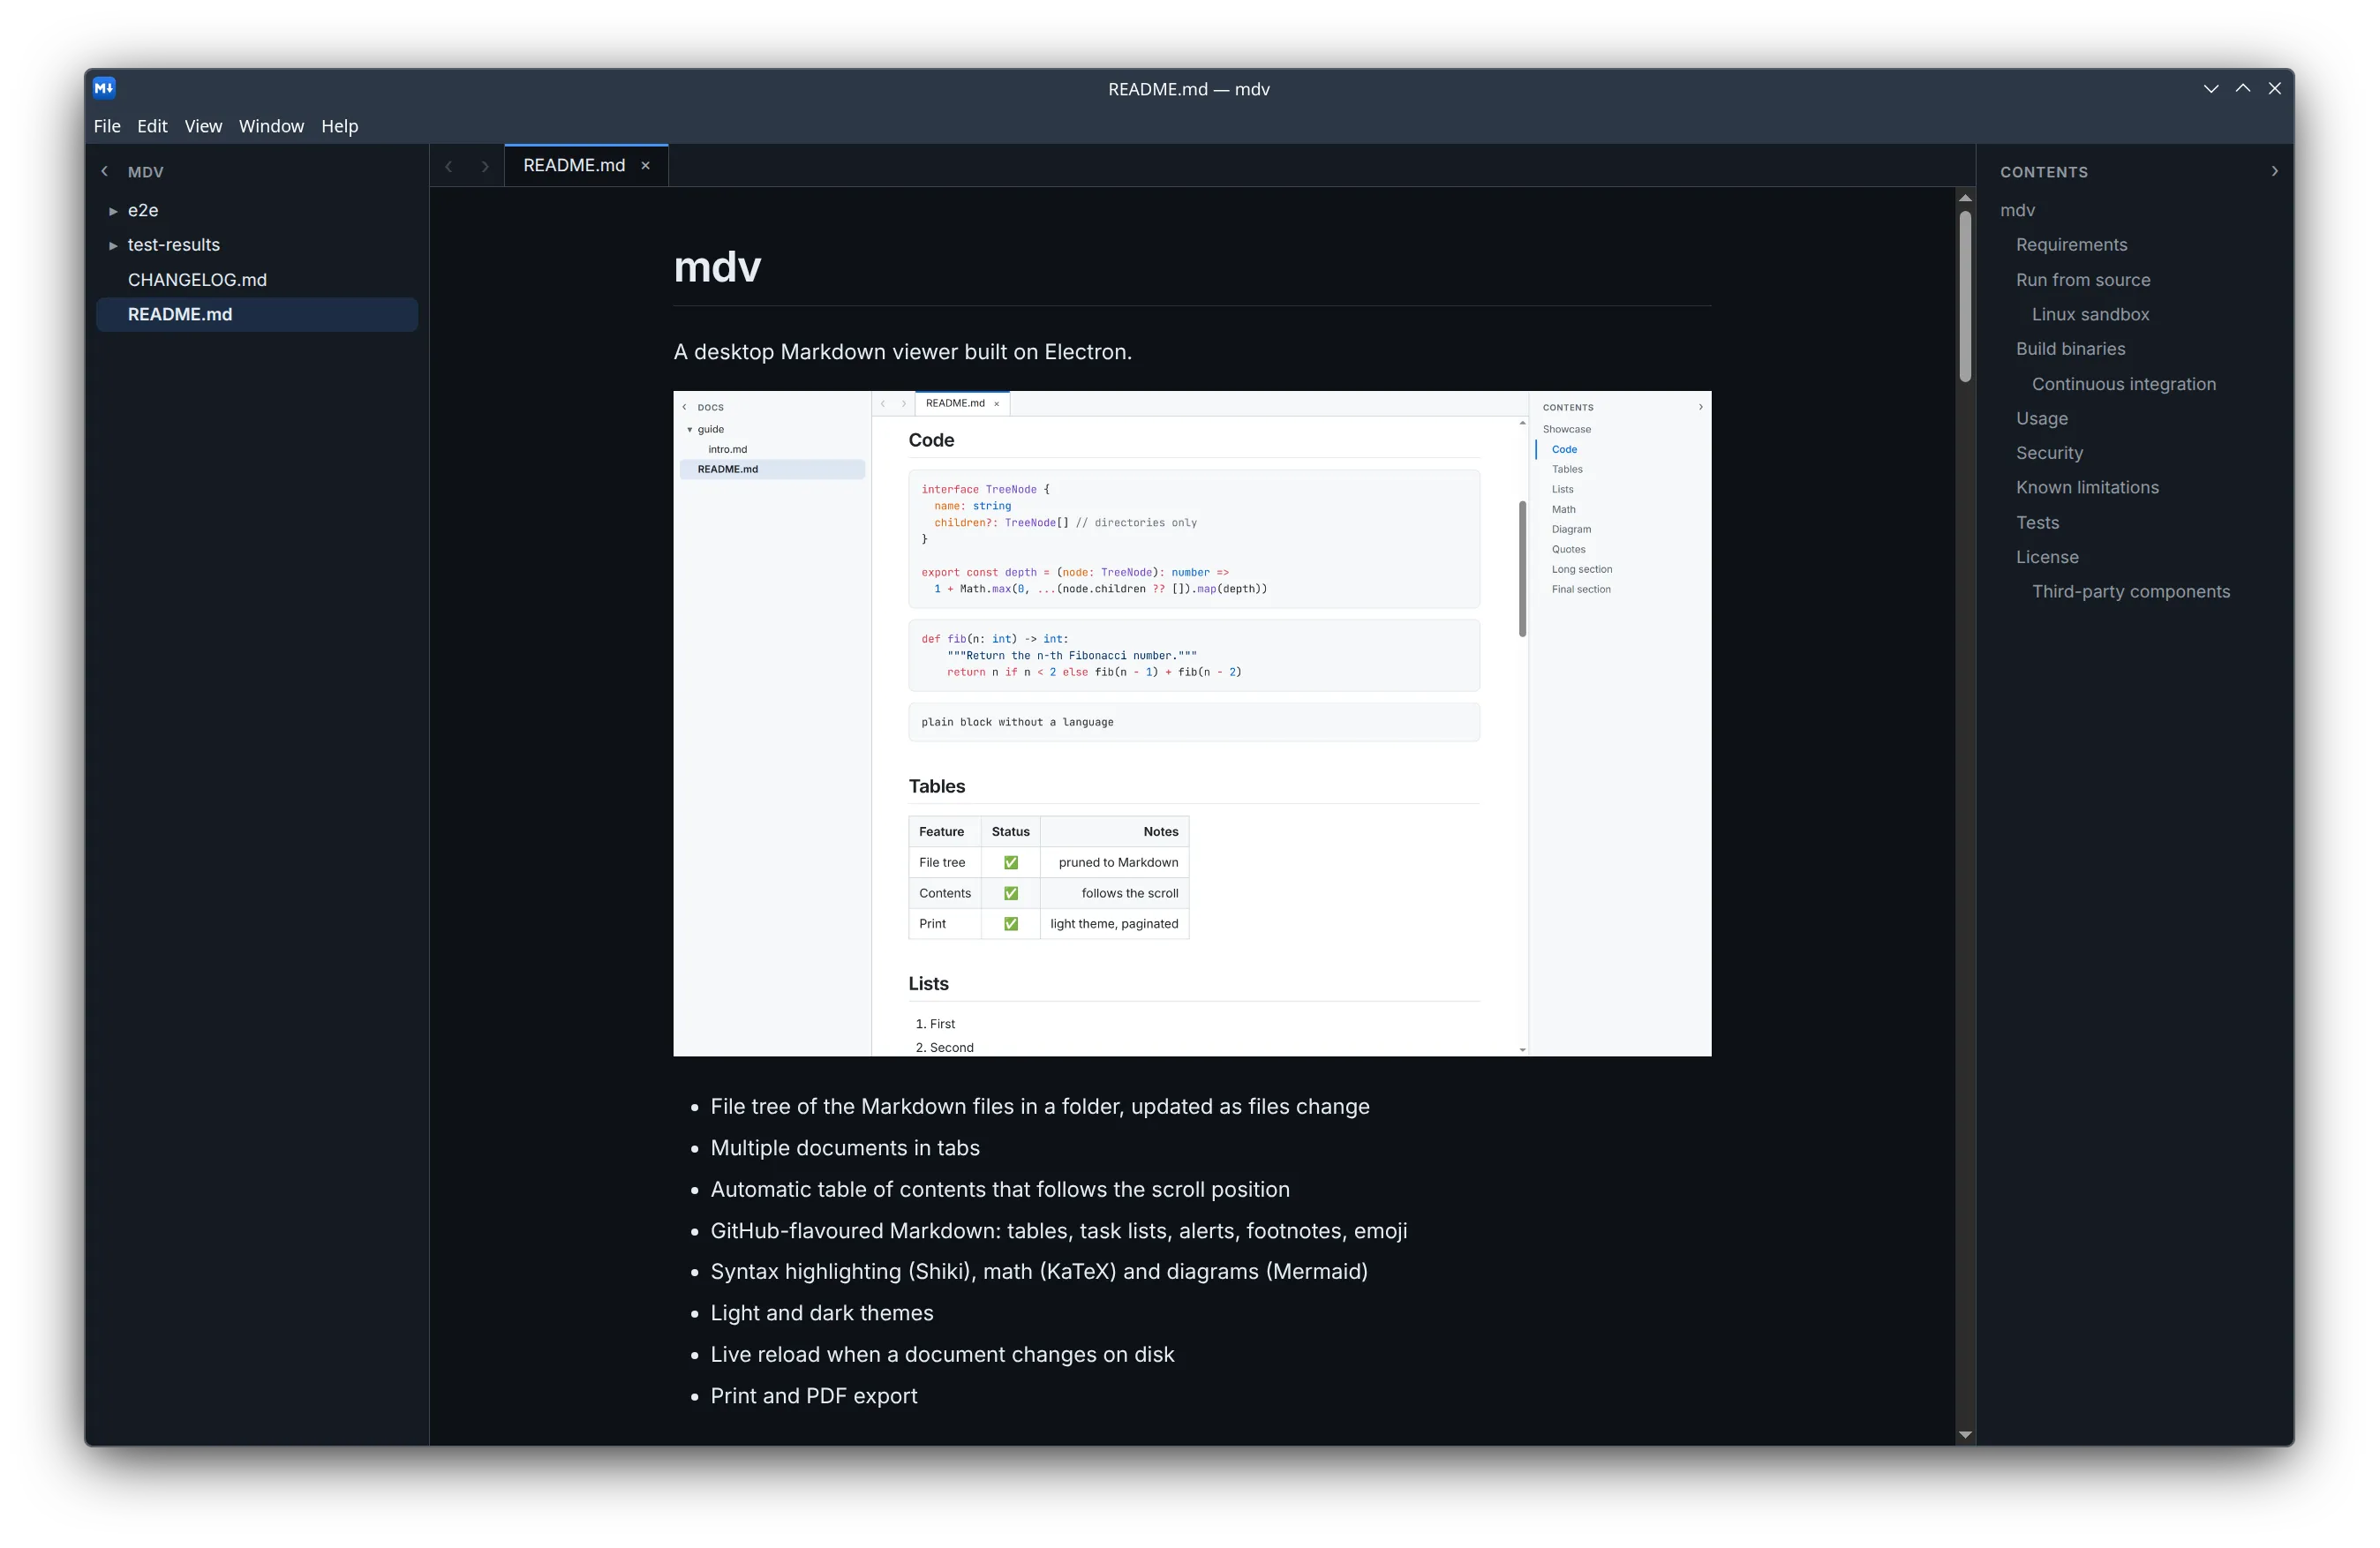
Task: Open CHANGELOG.md in the file tree
Action: (x=257, y=280)
